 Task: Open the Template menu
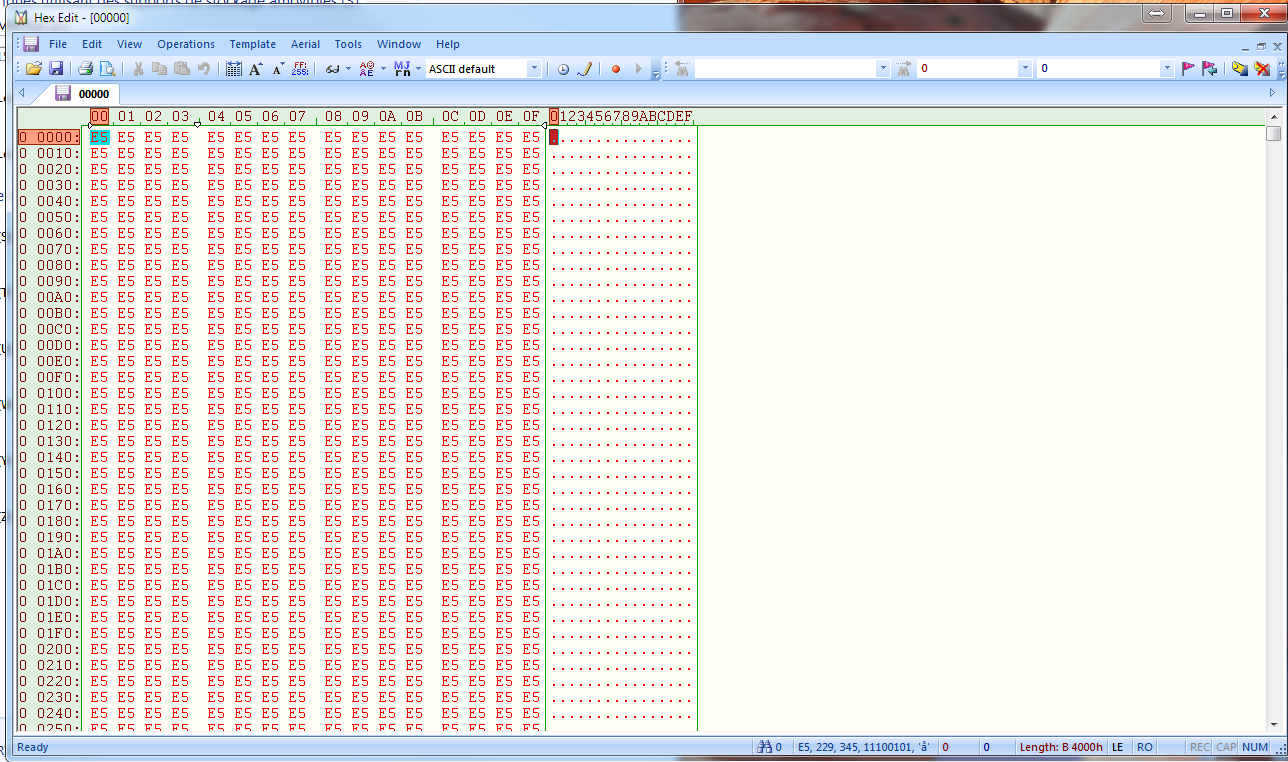pos(252,44)
